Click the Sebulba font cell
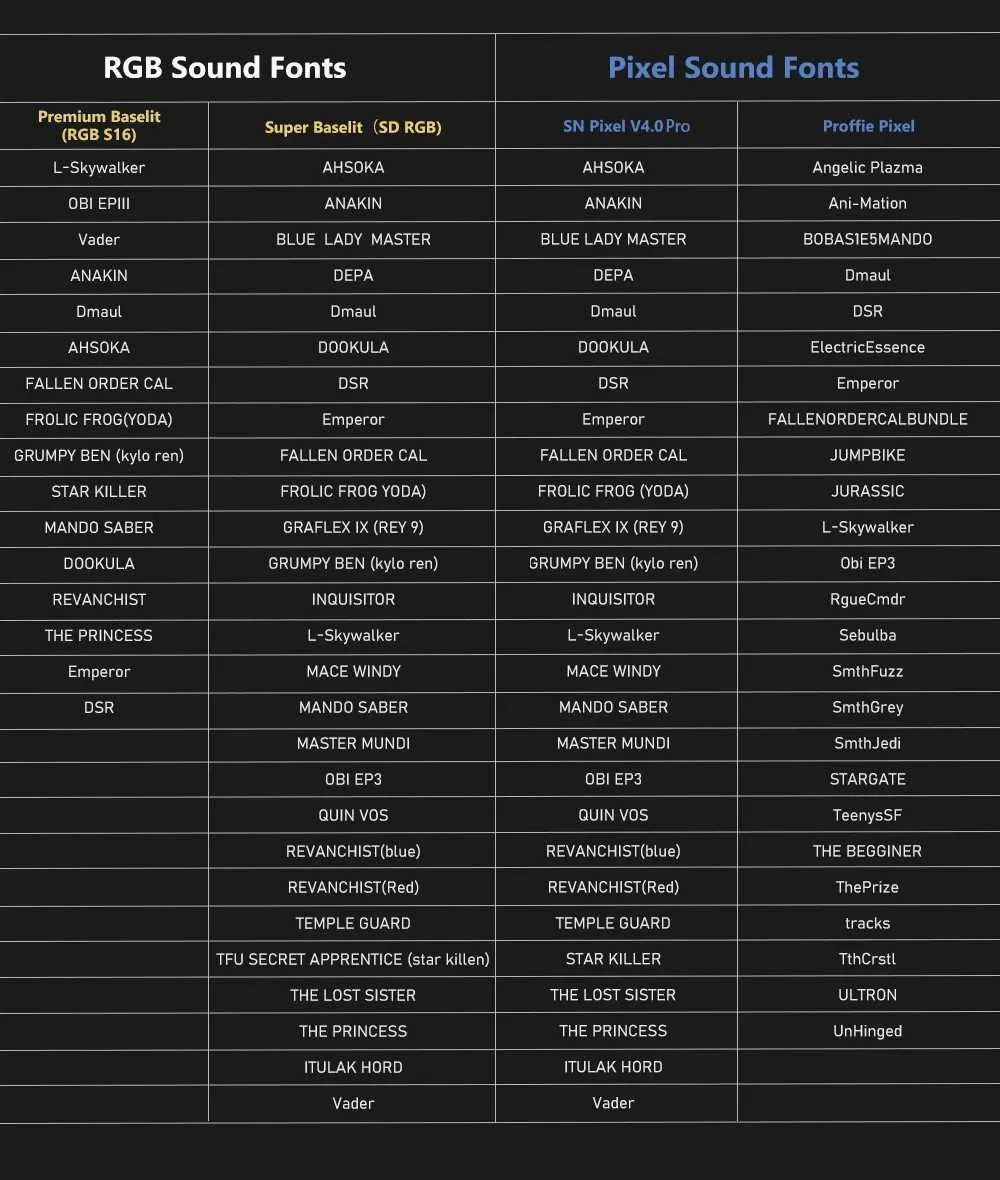This screenshot has width=1000, height=1180. [867, 635]
